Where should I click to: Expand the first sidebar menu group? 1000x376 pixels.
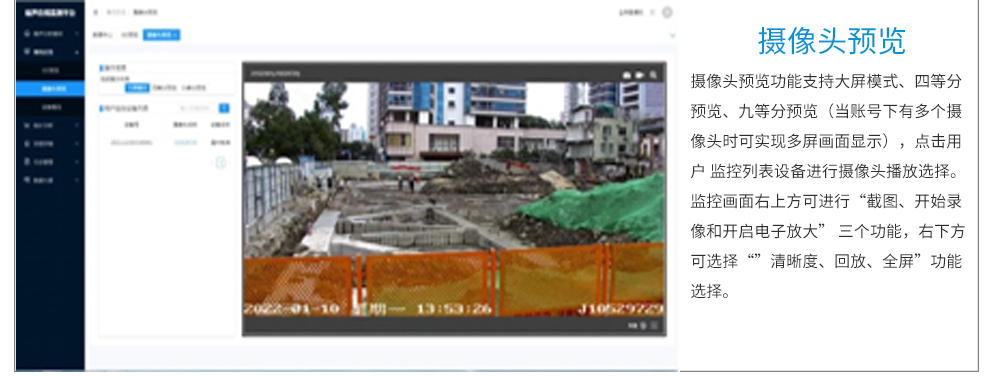51,33
